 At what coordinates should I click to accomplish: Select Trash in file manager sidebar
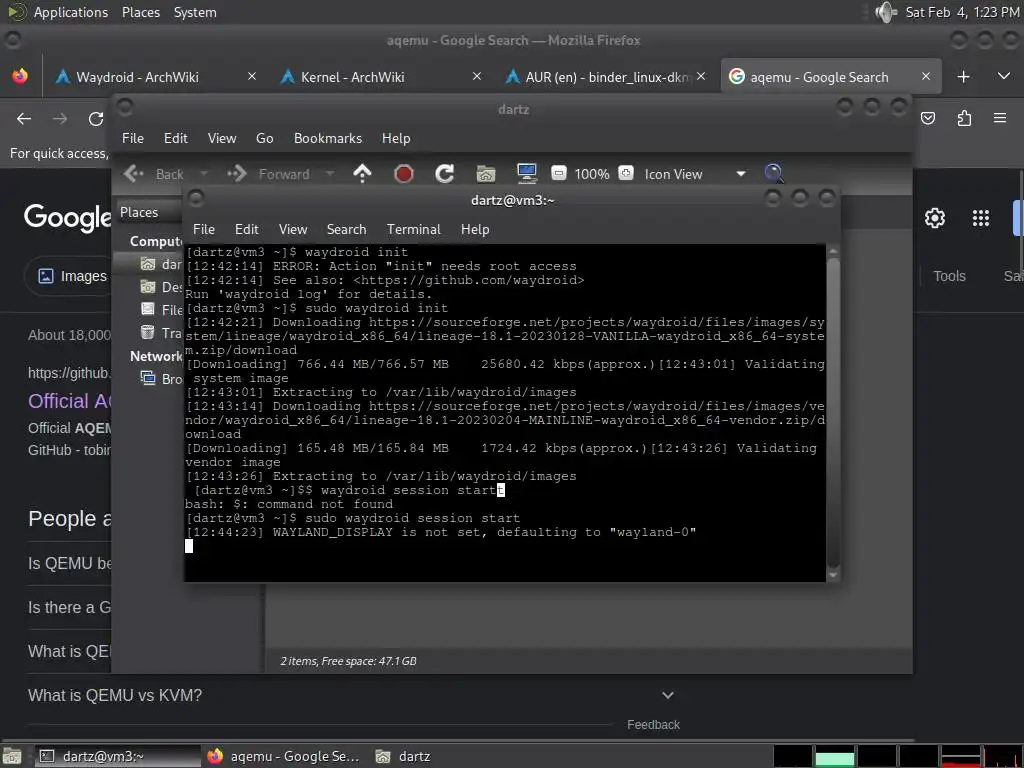161,333
